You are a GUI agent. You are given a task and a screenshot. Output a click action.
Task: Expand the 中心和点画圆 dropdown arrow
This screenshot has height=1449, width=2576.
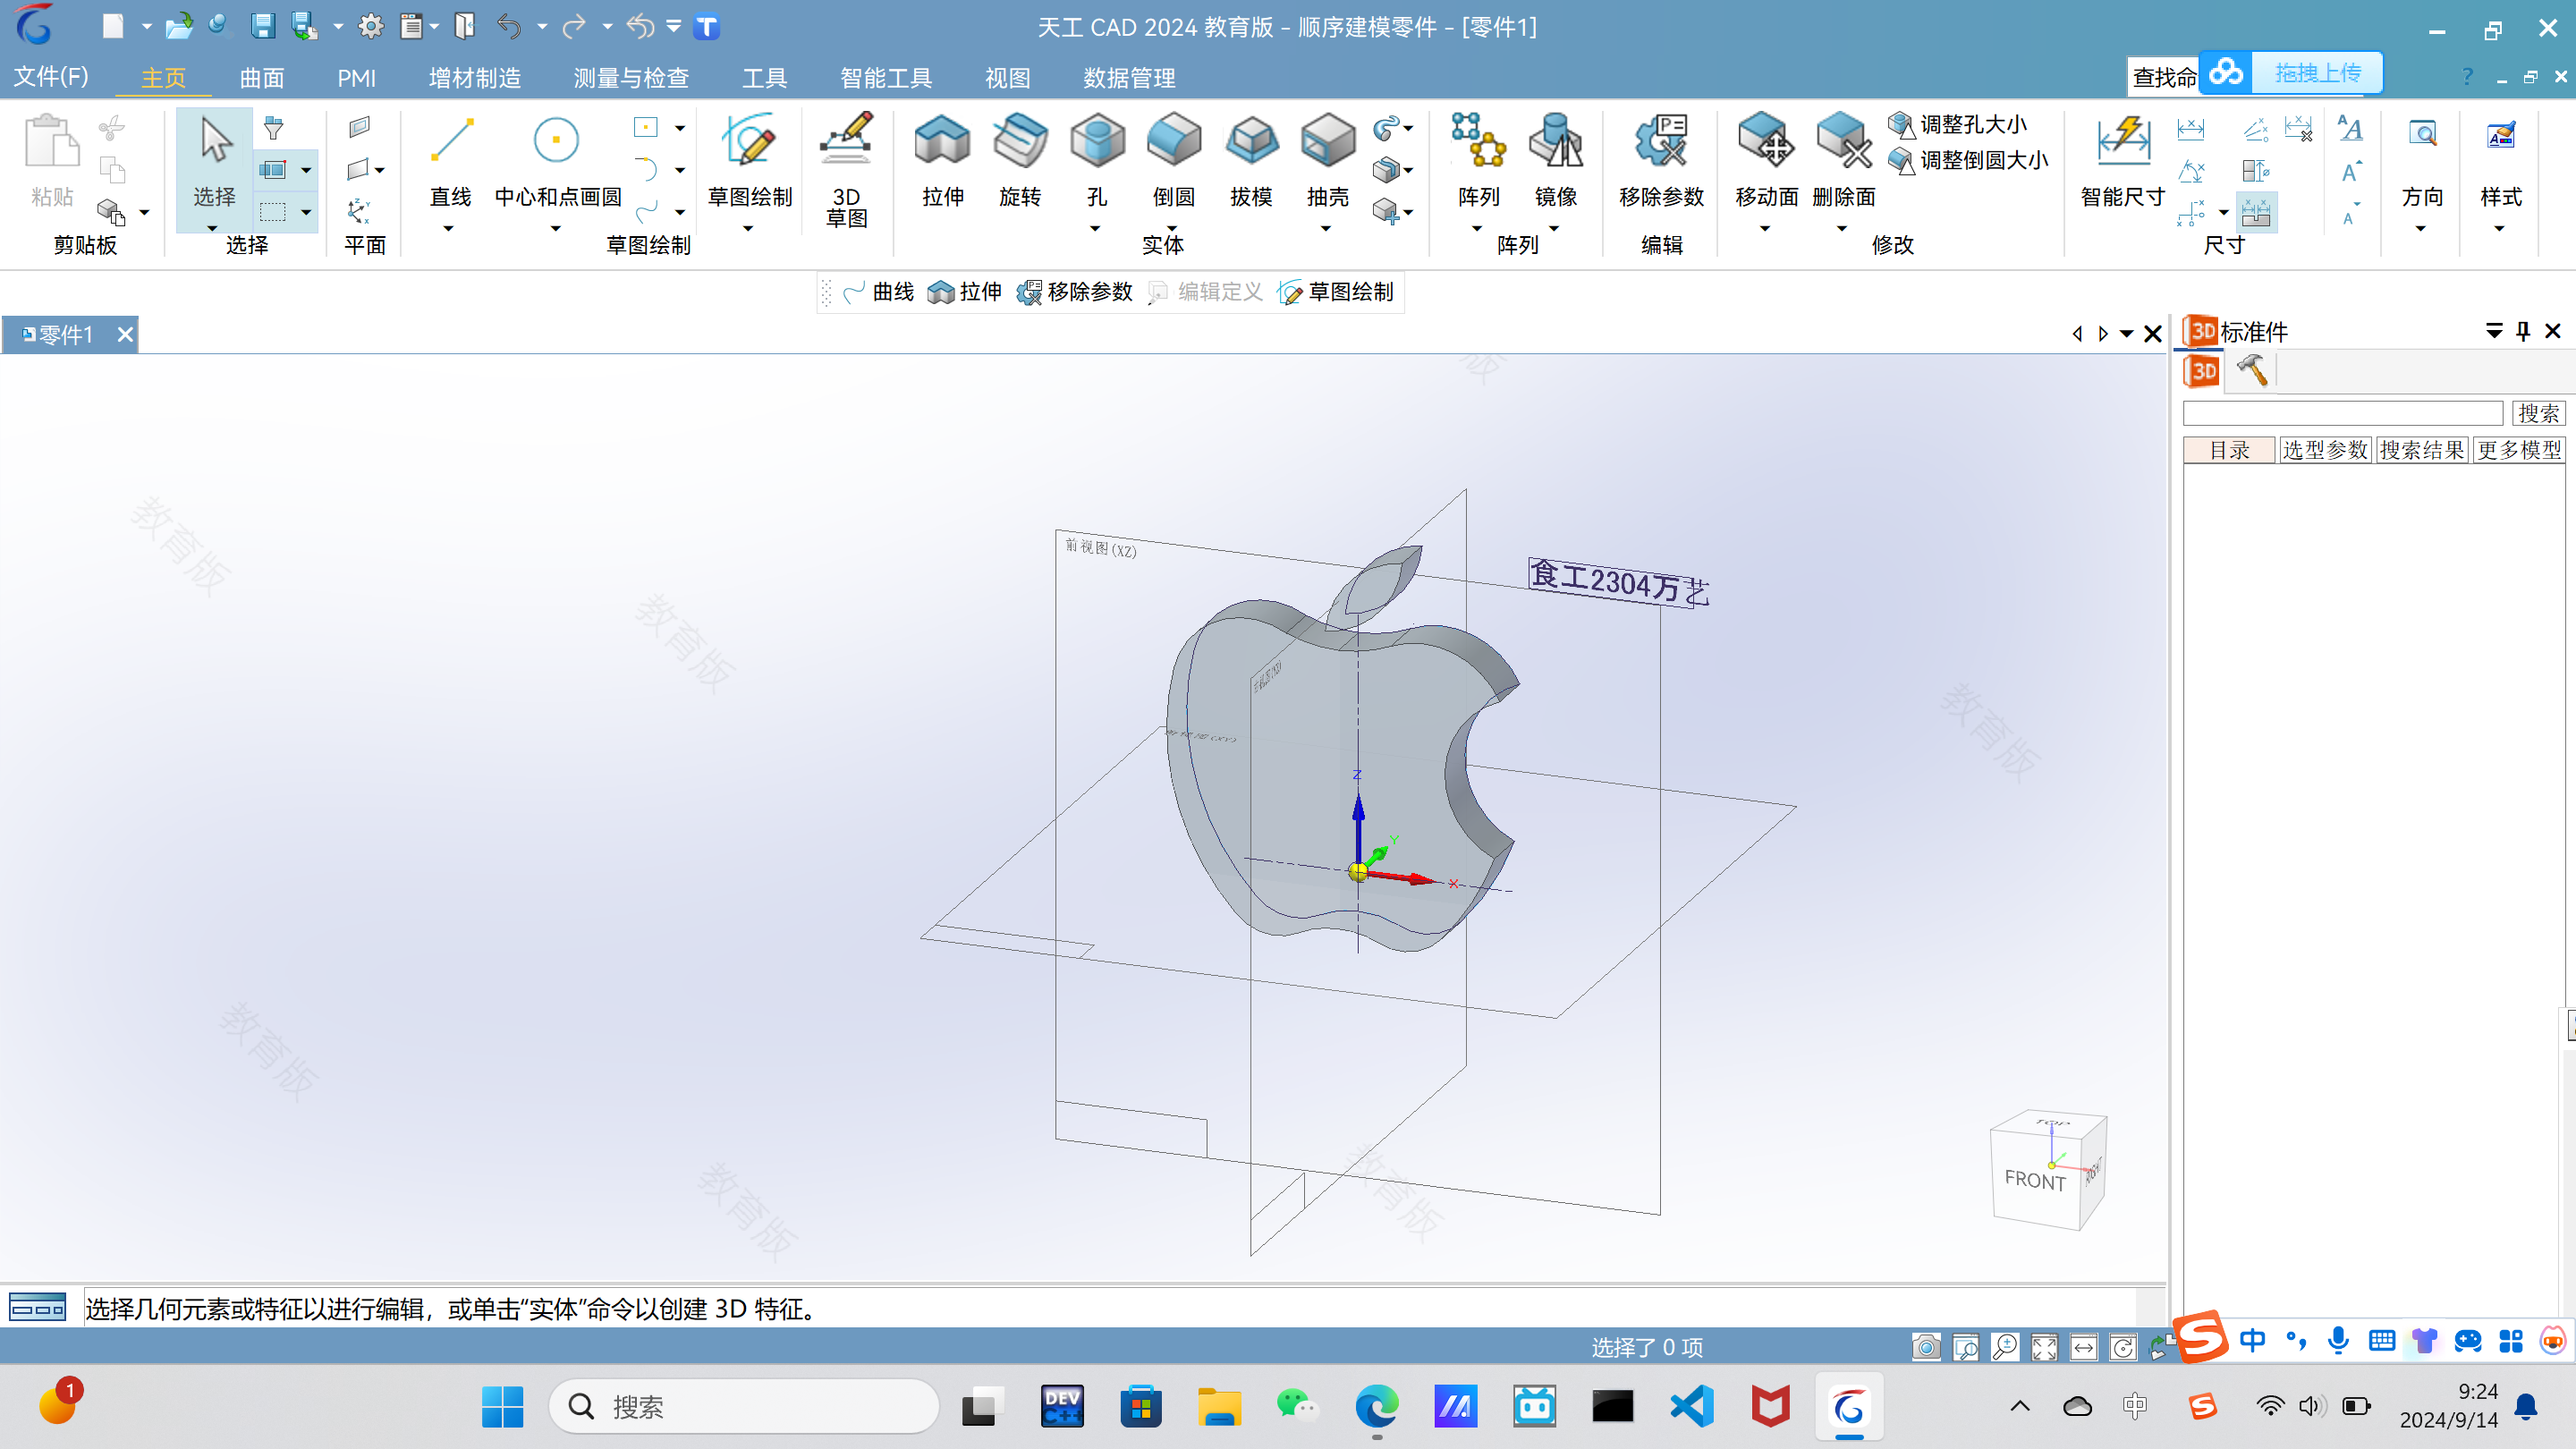(x=556, y=229)
